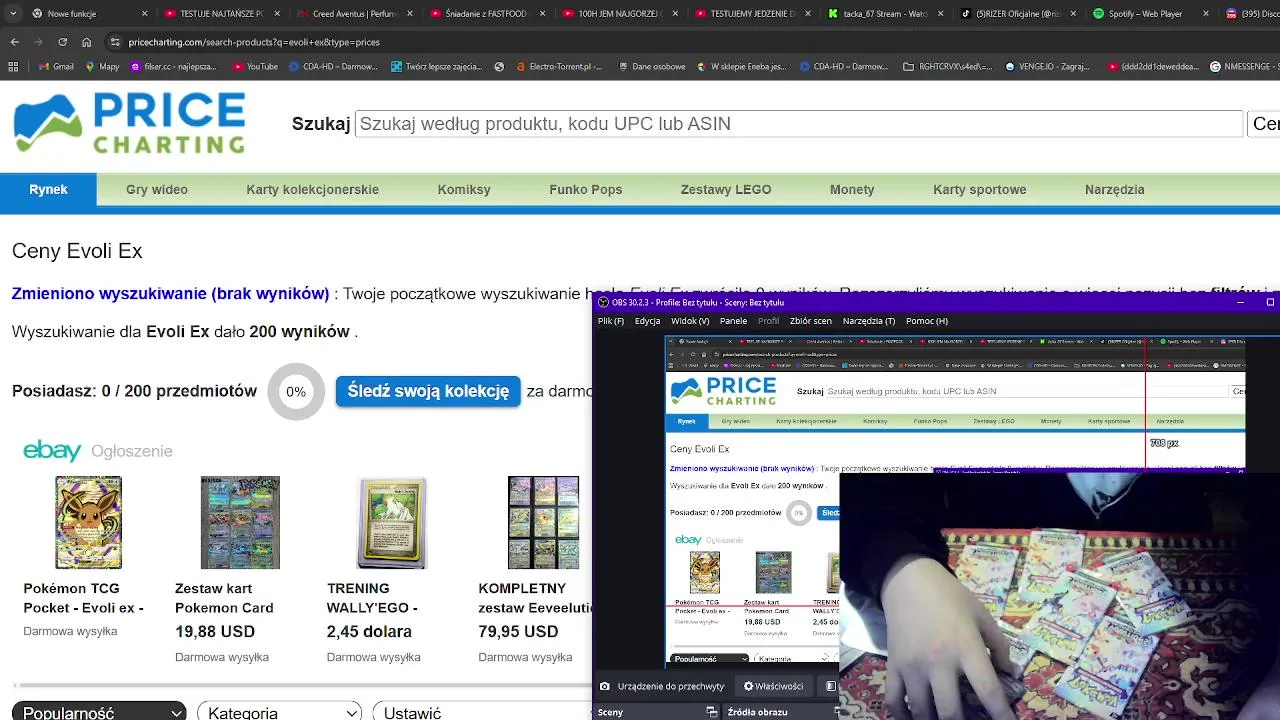1280x720 pixels.
Task: Open Gmail bookmark
Action: pyautogui.click(x=56, y=67)
